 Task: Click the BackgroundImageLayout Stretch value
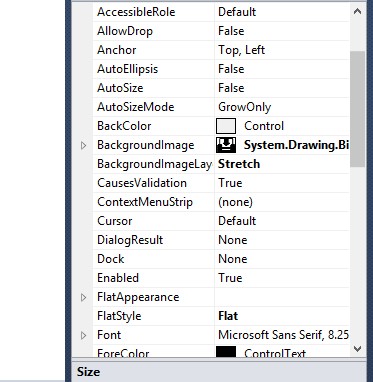point(239,164)
